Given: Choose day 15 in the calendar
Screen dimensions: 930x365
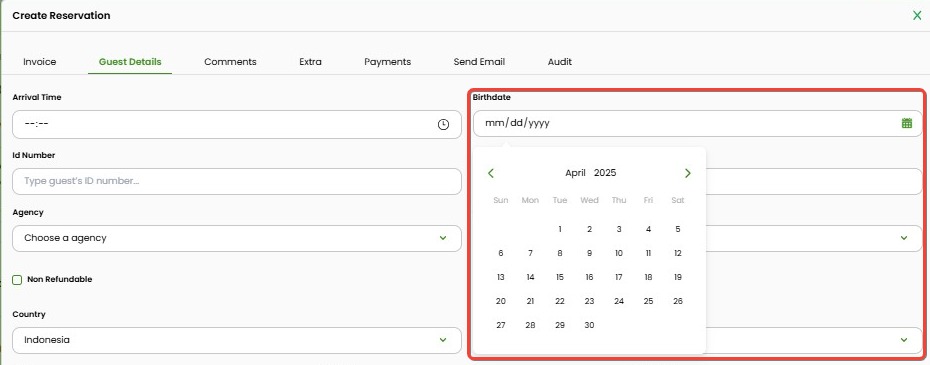Looking at the screenshot, I should click(x=560, y=277).
